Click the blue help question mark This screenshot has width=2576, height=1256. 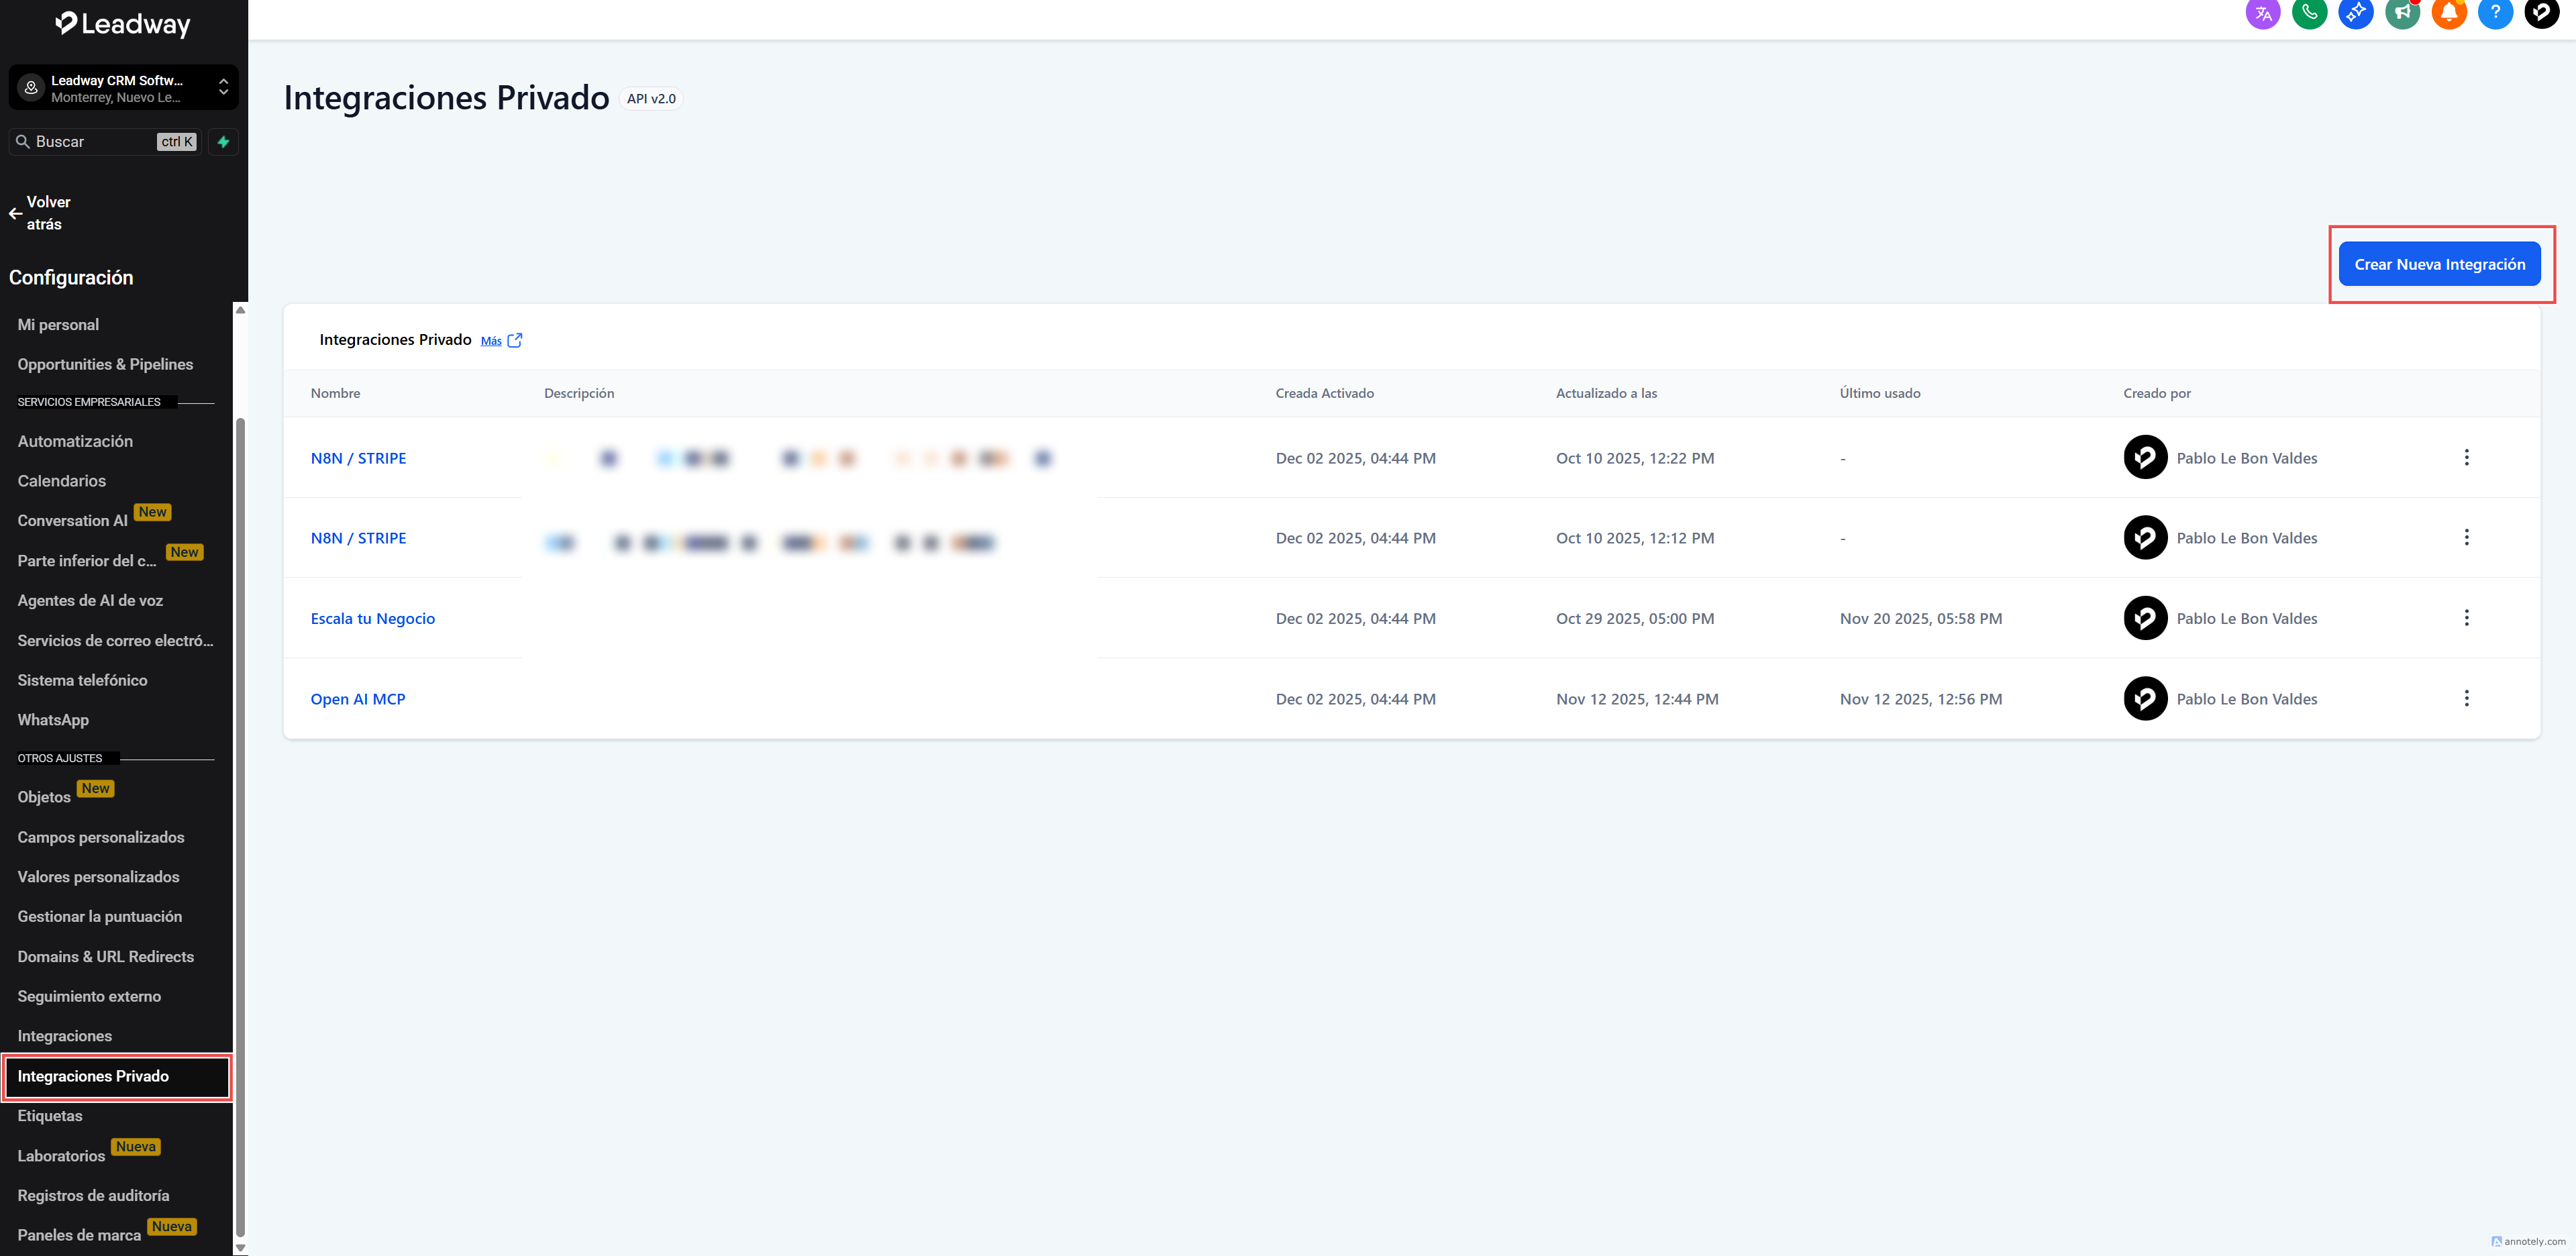[x=2495, y=13]
